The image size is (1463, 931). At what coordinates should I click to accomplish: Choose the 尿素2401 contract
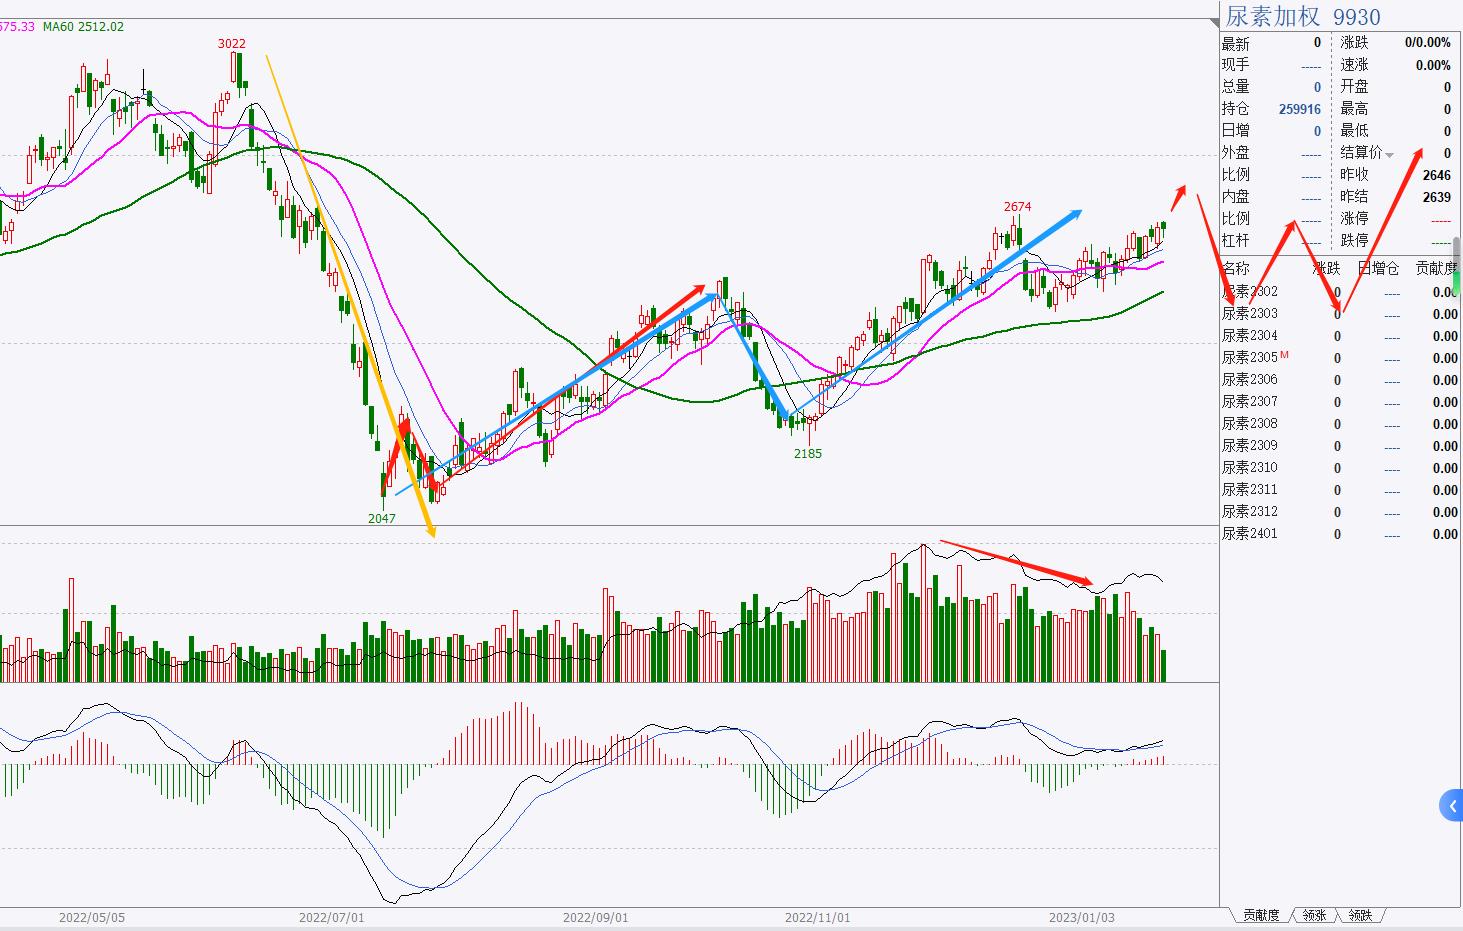(1249, 534)
